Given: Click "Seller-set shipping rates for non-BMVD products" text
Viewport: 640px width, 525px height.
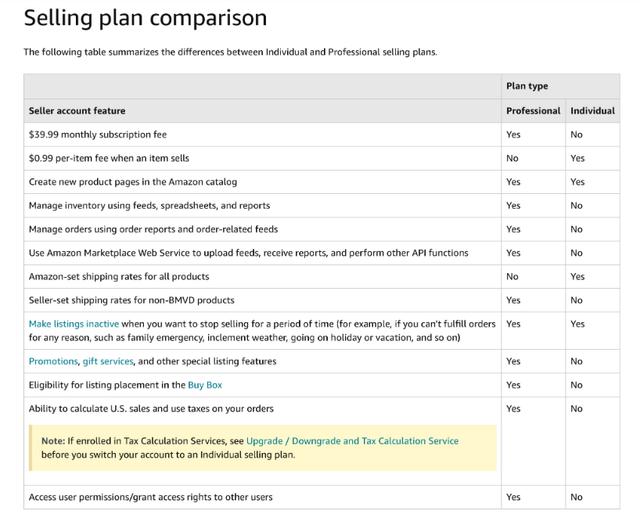Looking at the screenshot, I should click(132, 300).
